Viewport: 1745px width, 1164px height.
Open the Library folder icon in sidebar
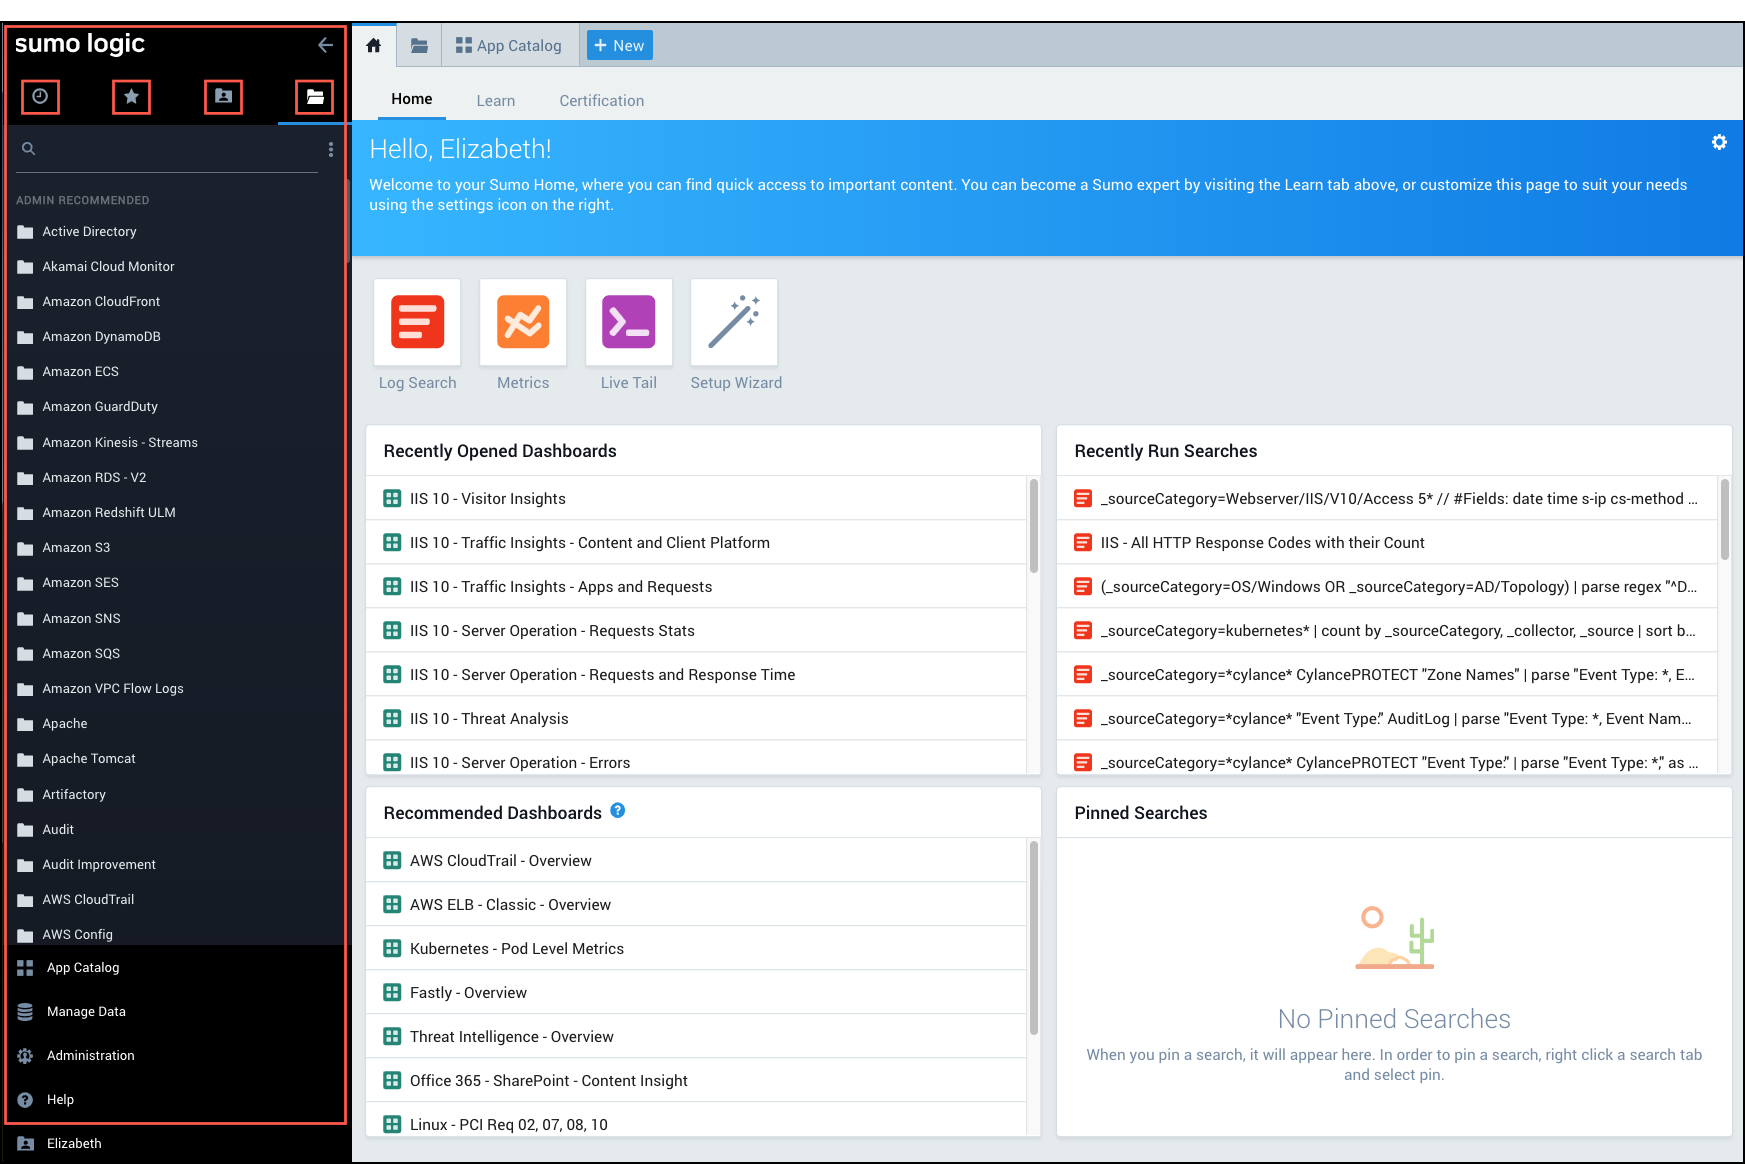click(x=314, y=97)
